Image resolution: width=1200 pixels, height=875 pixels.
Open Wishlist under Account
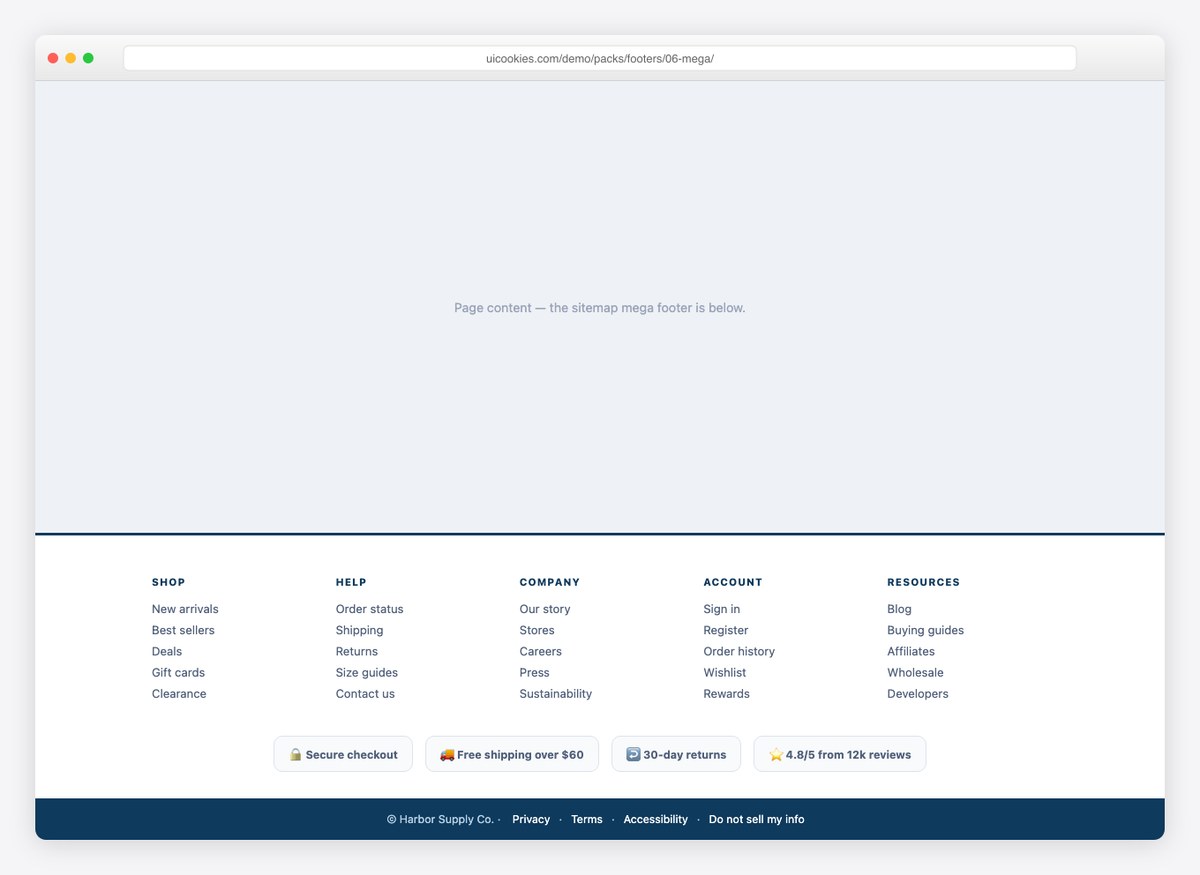[x=725, y=672]
